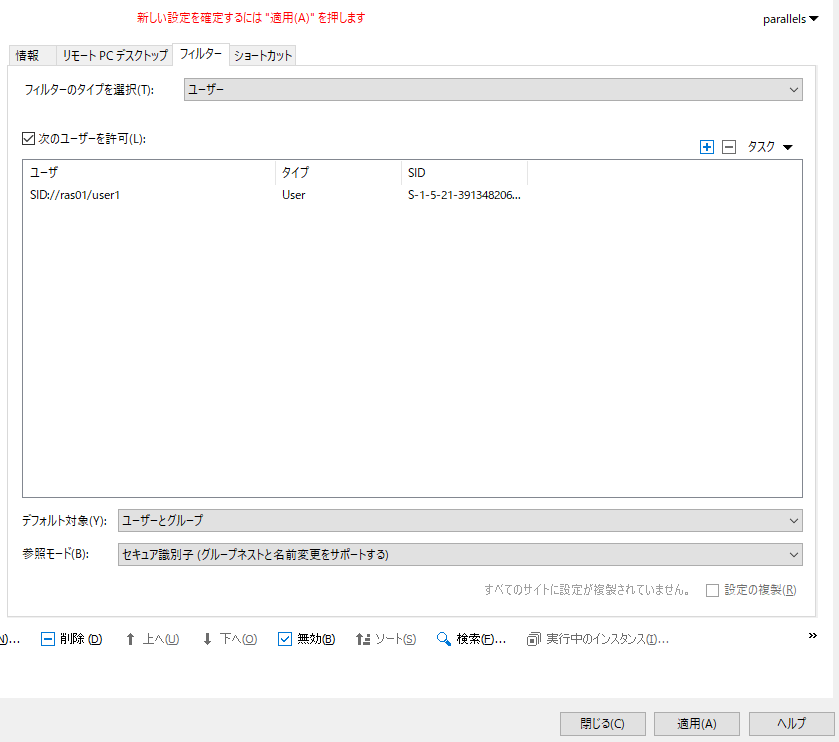Uncheck 次のユーザーを許可 checkbox
The height and width of the screenshot is (742, 839).
28,139
